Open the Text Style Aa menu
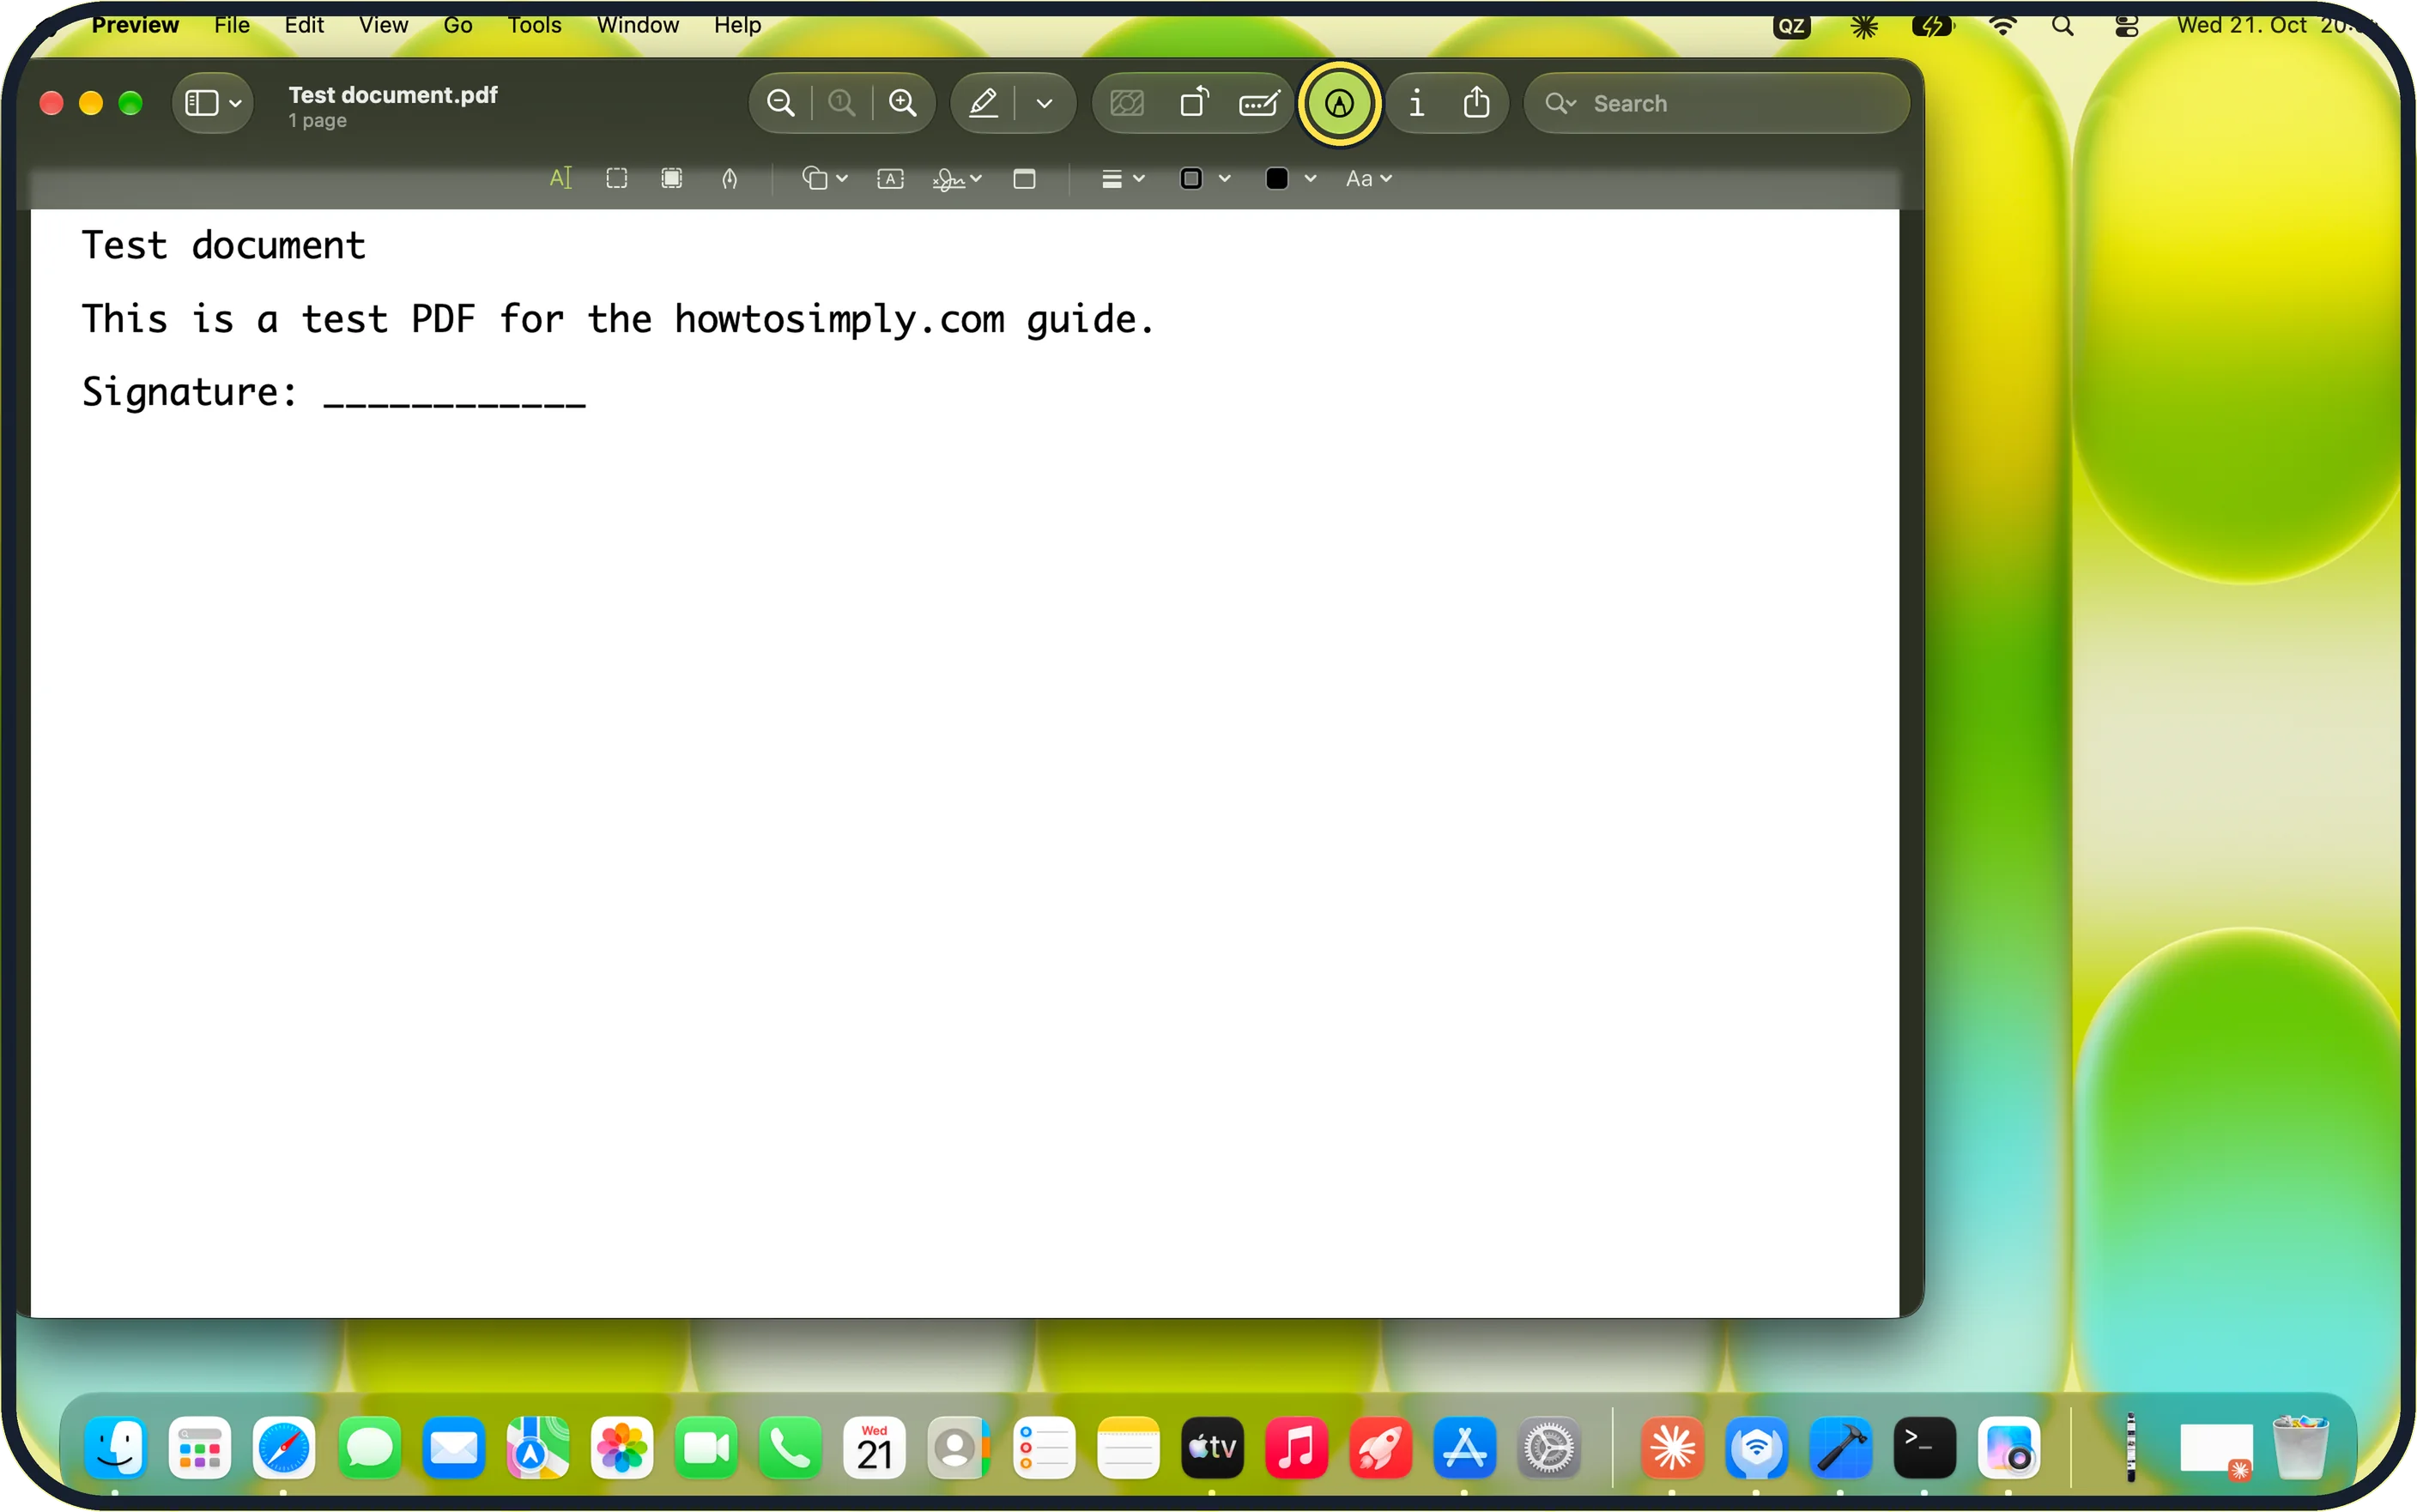2417x1512 pixels. pyautogui.click(x=1368, y=178)
